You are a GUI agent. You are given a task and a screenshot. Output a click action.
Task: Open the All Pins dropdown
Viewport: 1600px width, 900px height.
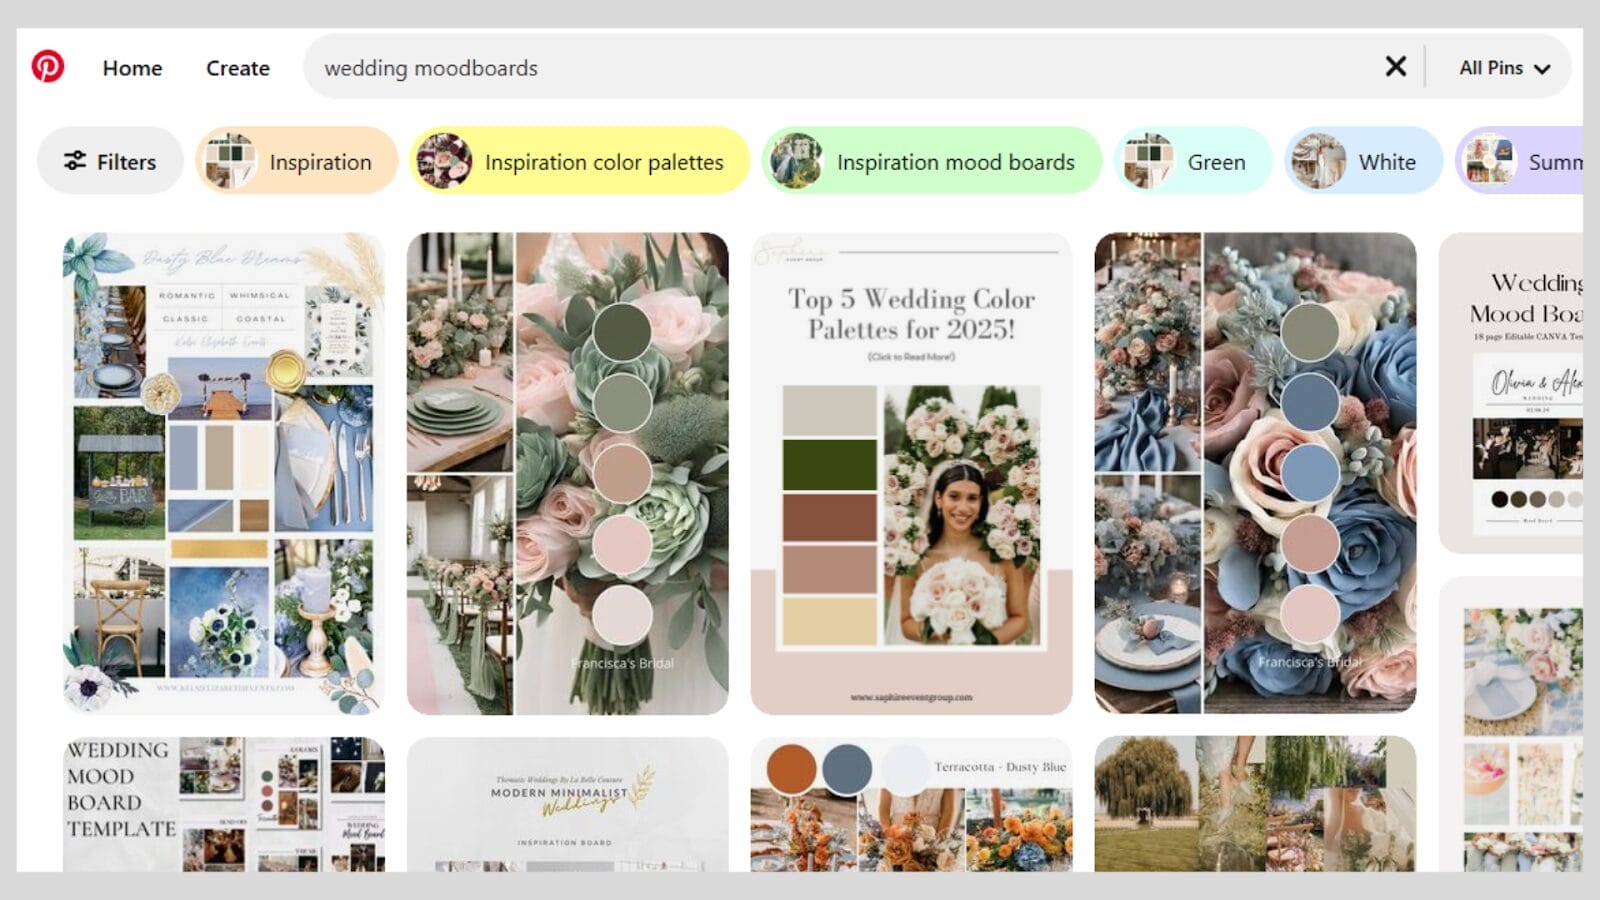point(1503,67)
